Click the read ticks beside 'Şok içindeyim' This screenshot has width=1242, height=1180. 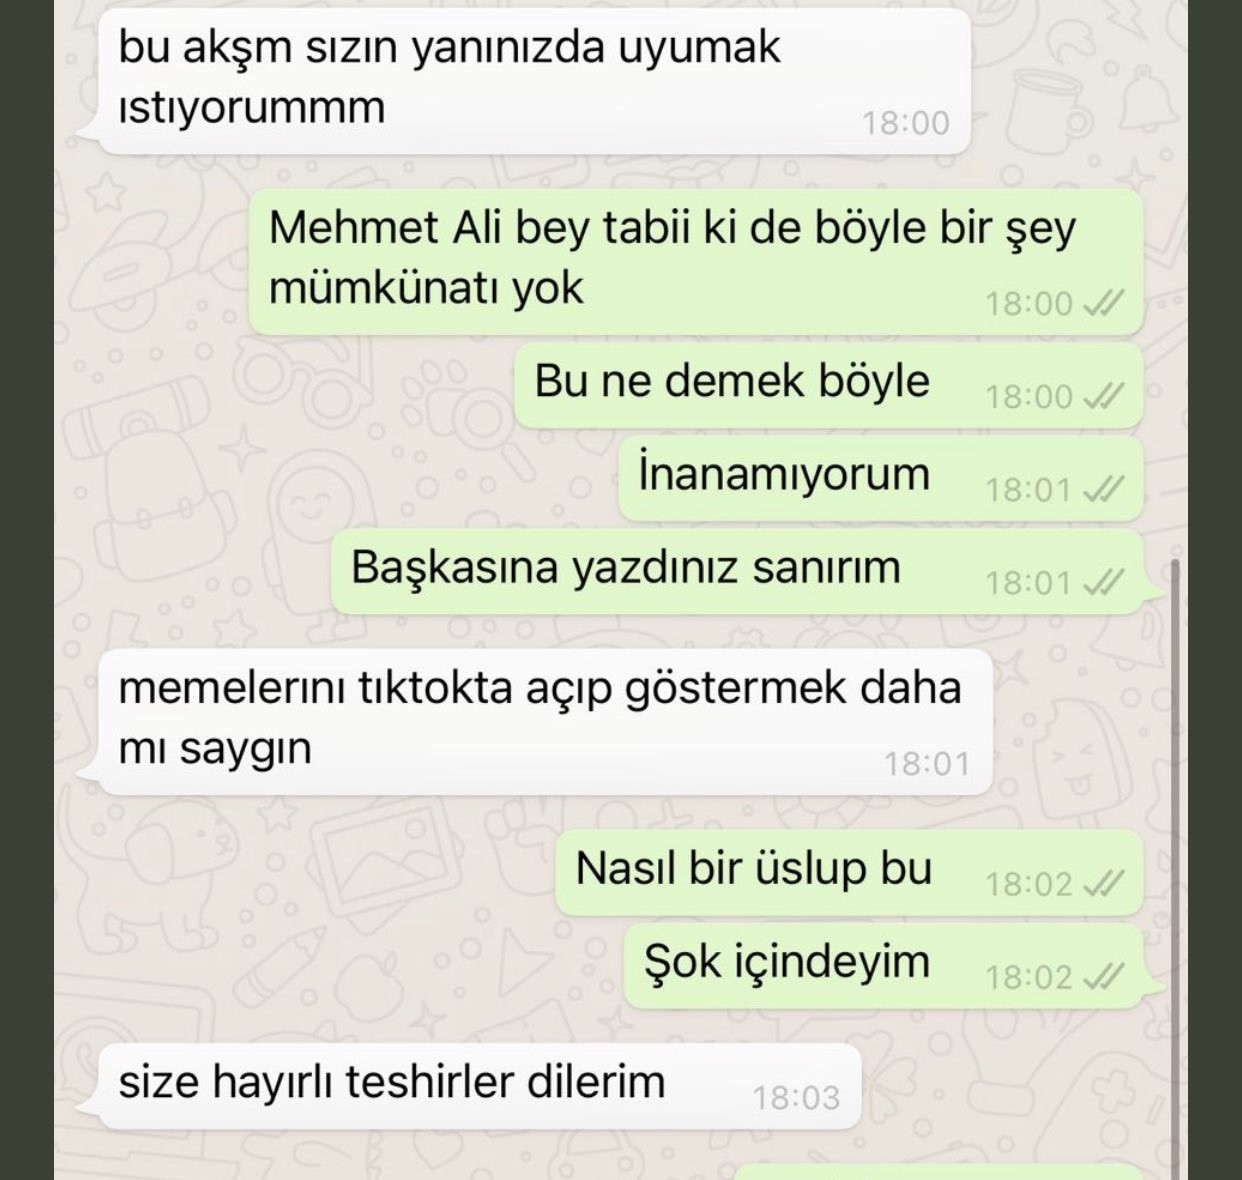coord(1105,976)
